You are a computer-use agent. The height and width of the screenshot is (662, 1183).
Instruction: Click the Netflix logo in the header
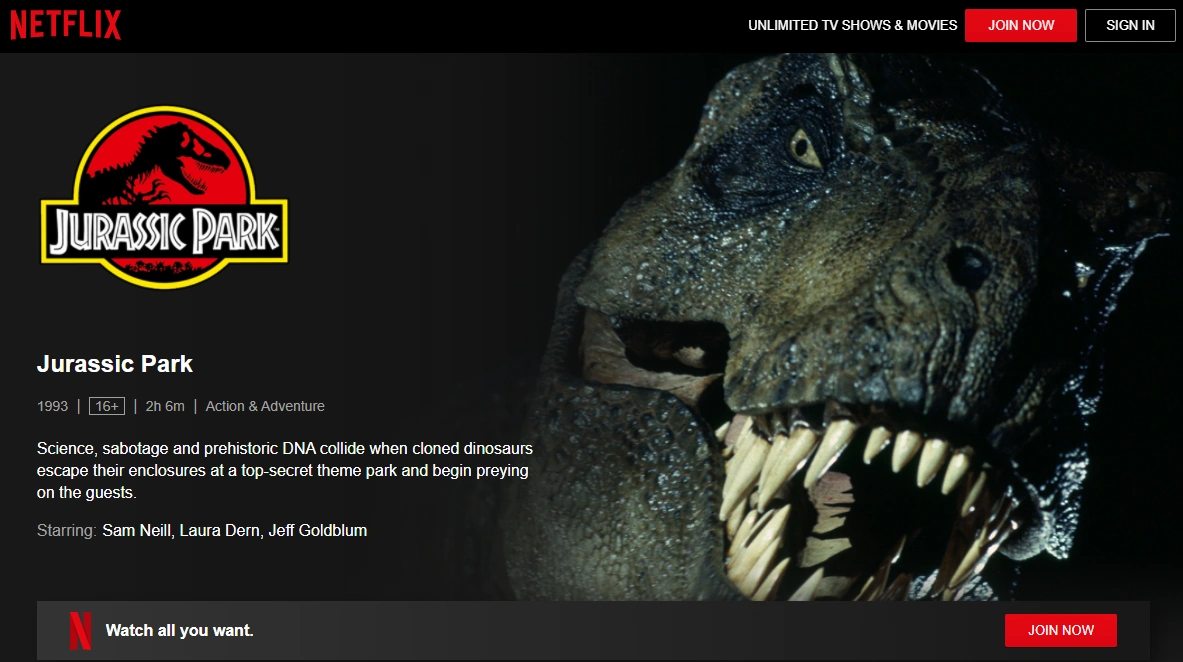click(x=66, y=25)
